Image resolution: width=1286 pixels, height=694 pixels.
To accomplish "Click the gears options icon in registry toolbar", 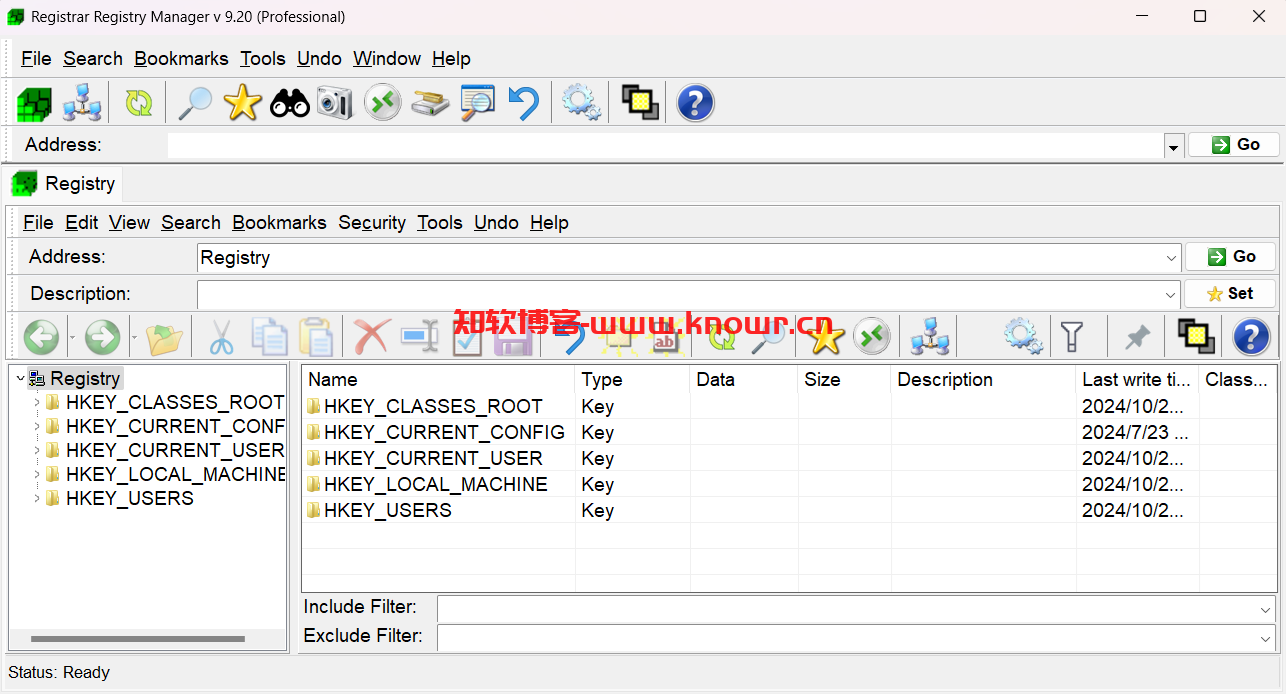I will coord(1023,337).
